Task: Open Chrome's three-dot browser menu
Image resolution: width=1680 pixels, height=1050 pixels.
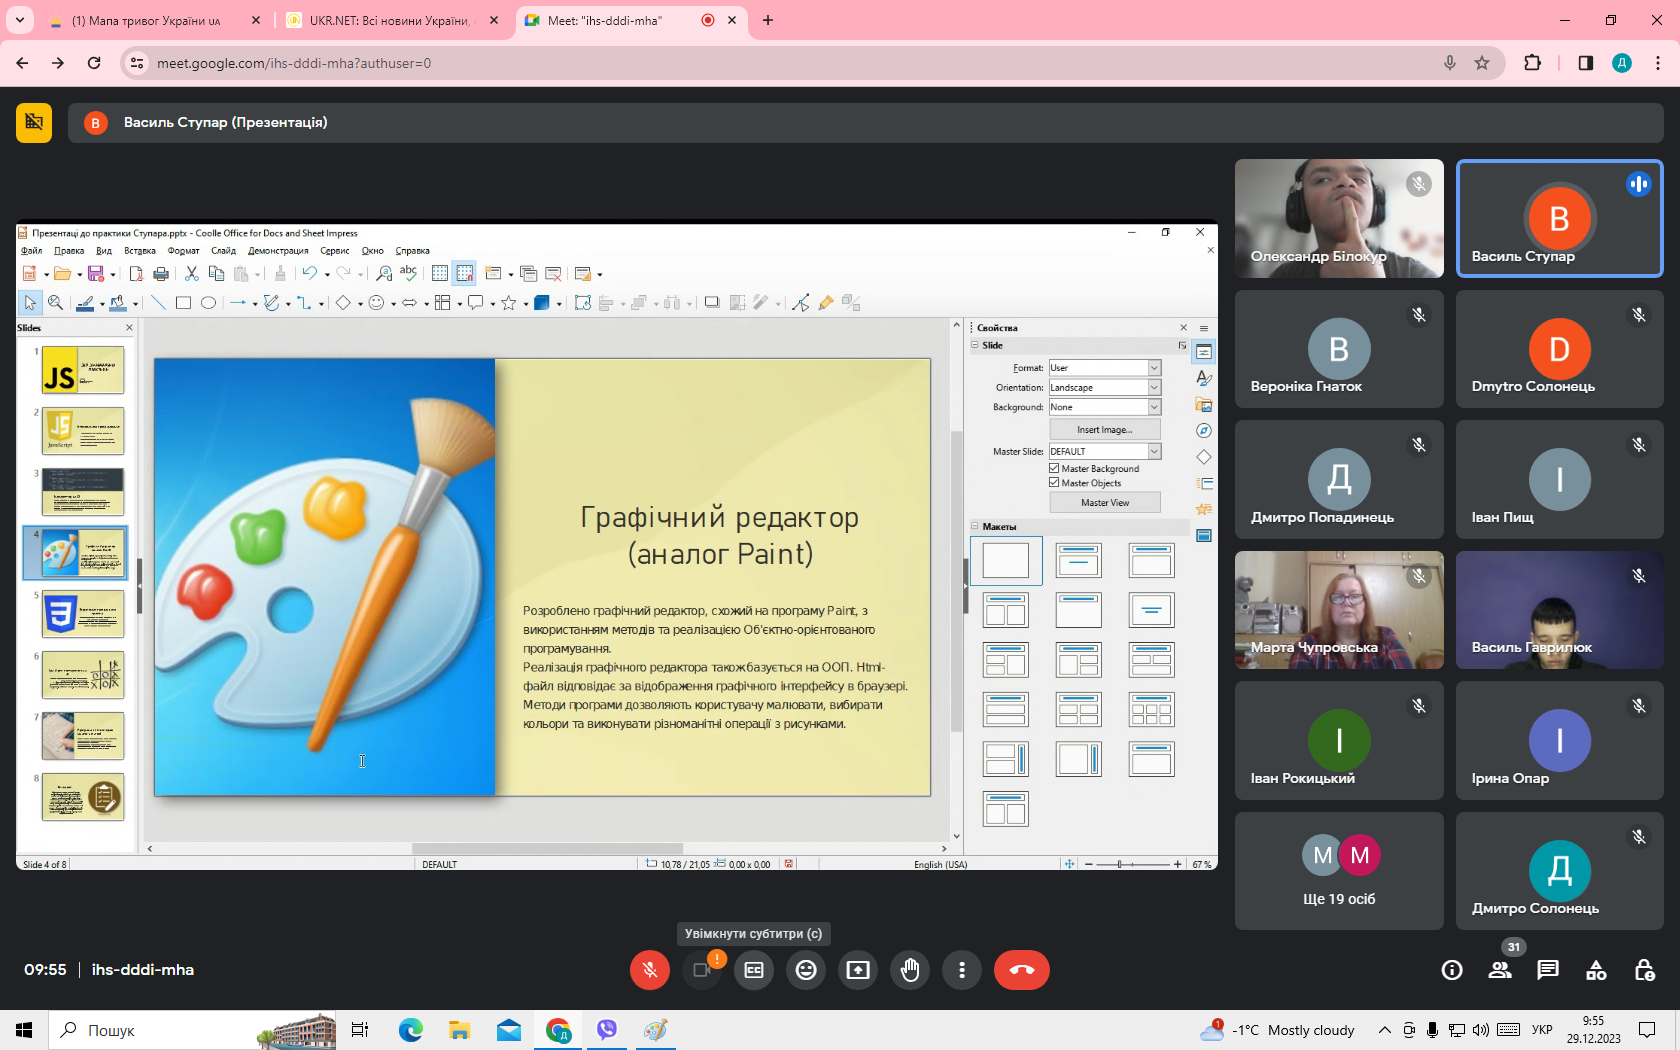Action: click(x=1658, y=63)
